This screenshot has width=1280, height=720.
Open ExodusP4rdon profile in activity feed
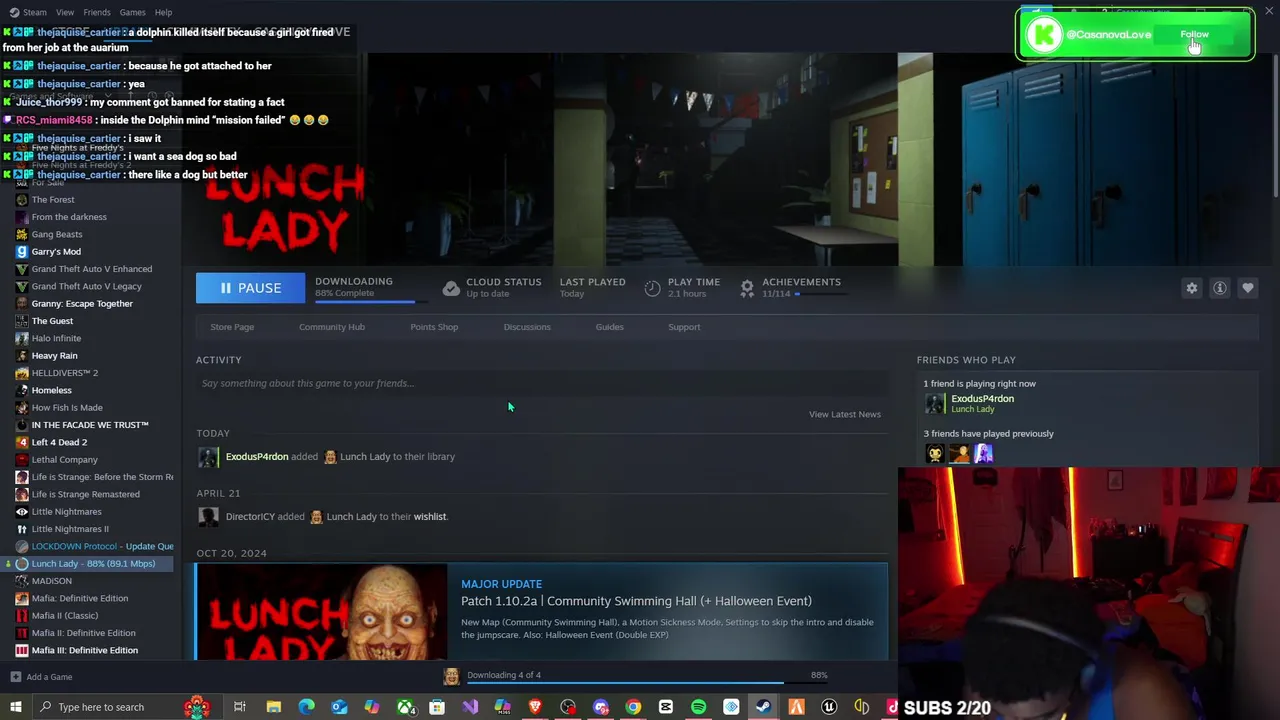click(257, 457)
